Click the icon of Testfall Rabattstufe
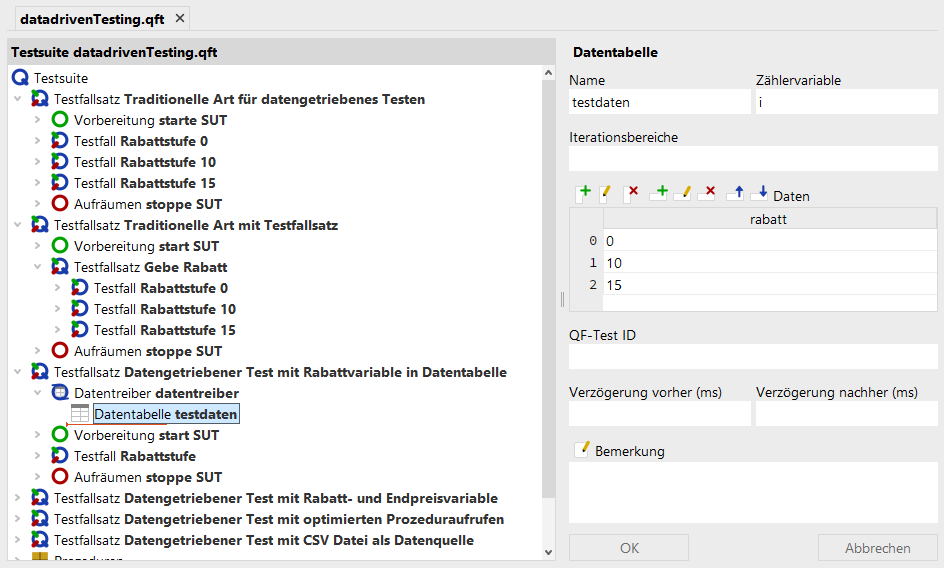 coord(60,455)
